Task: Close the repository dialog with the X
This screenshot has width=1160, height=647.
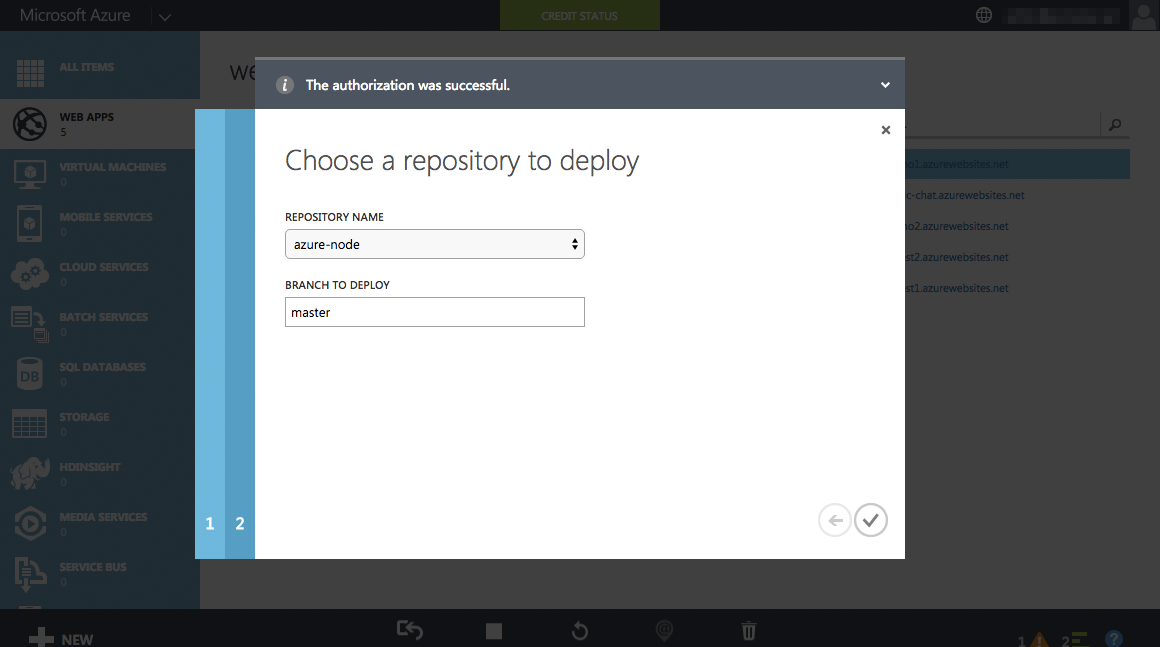Action: click(x=886, y=130)
